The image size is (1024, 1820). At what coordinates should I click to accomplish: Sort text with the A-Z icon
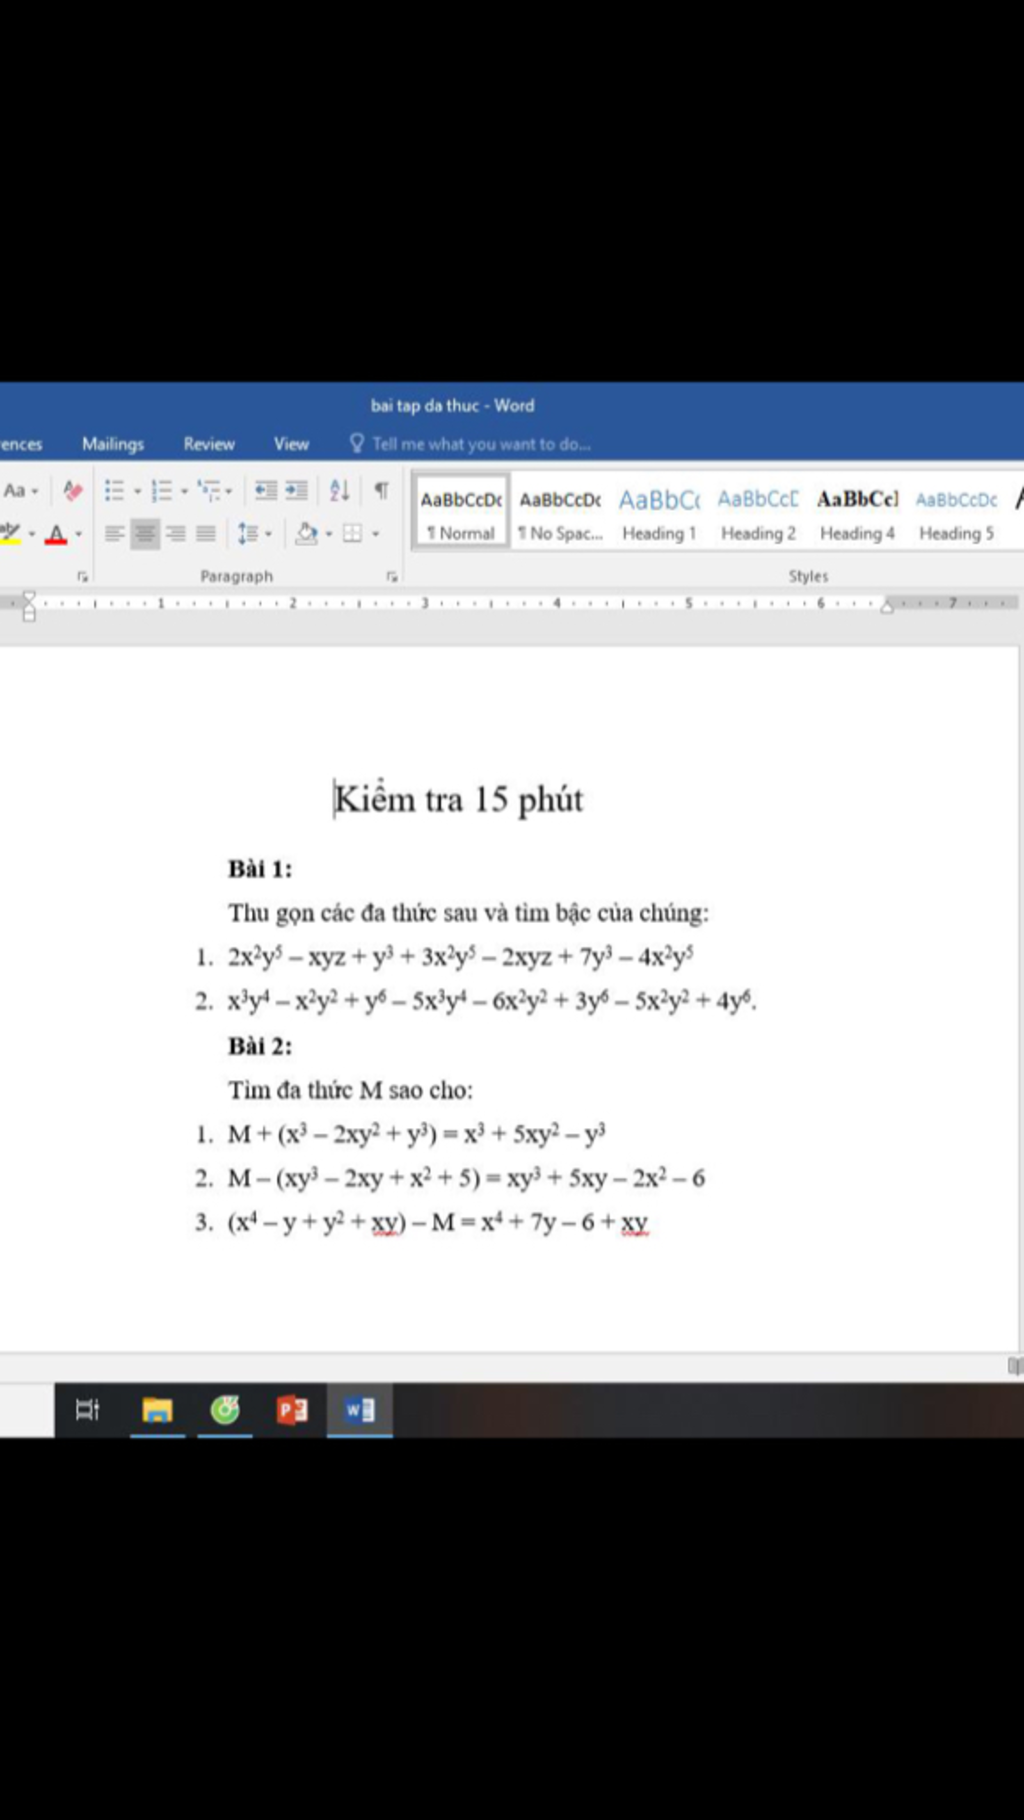[340, 490]
